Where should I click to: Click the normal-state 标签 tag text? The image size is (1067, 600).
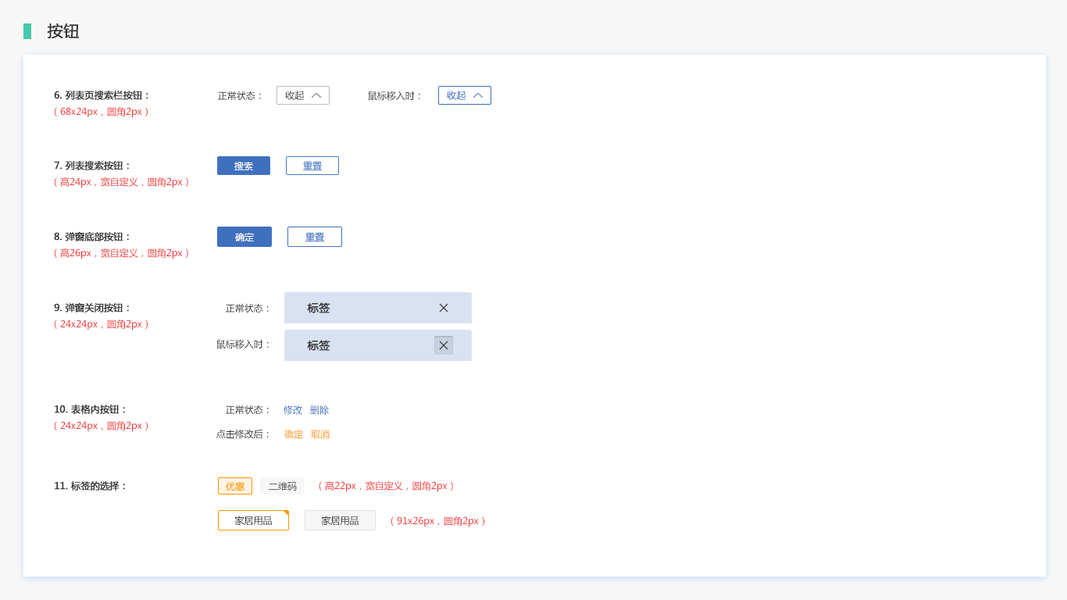coord(318,308)
